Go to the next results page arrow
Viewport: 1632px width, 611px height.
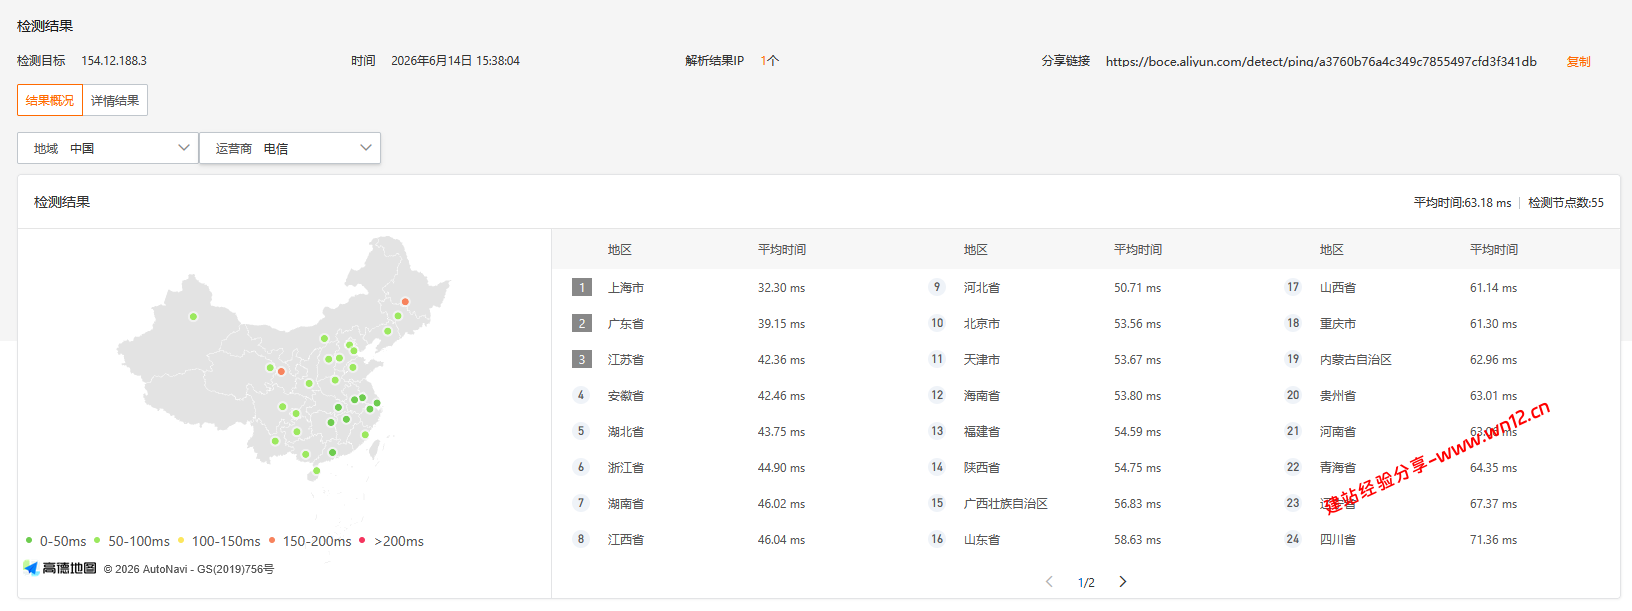coord(1123,582)
